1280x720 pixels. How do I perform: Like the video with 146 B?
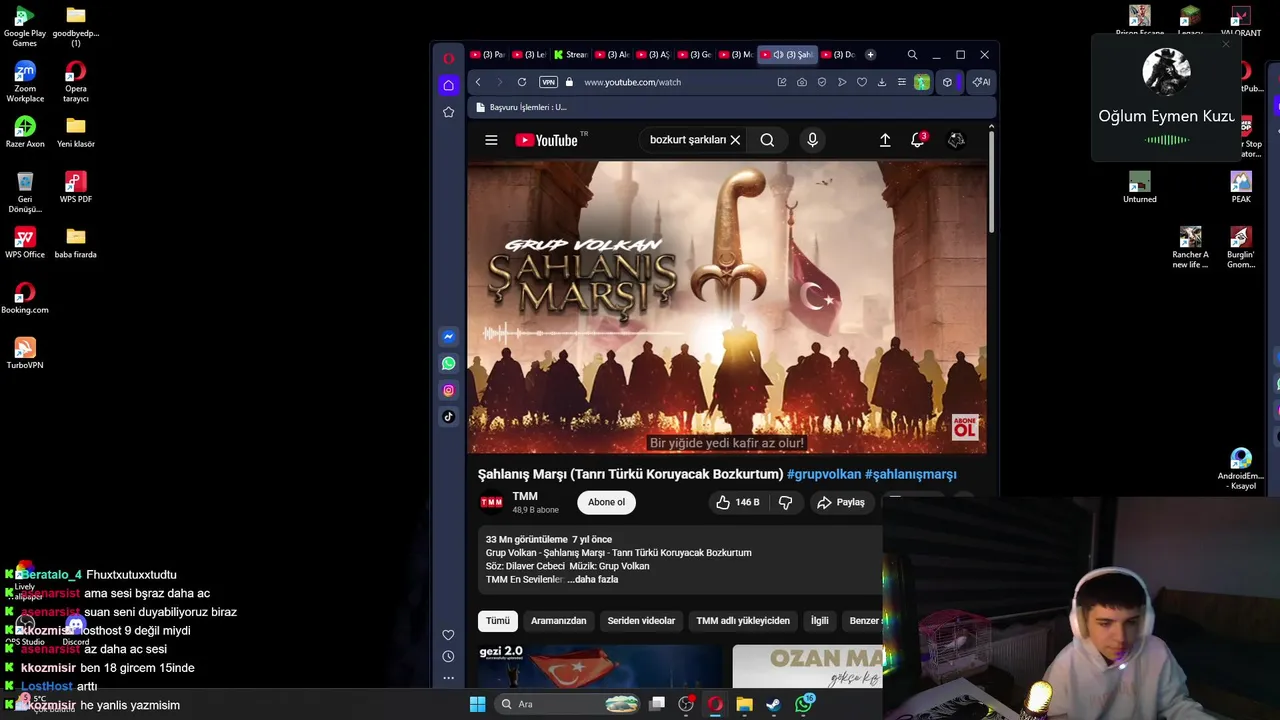point(738,502)
